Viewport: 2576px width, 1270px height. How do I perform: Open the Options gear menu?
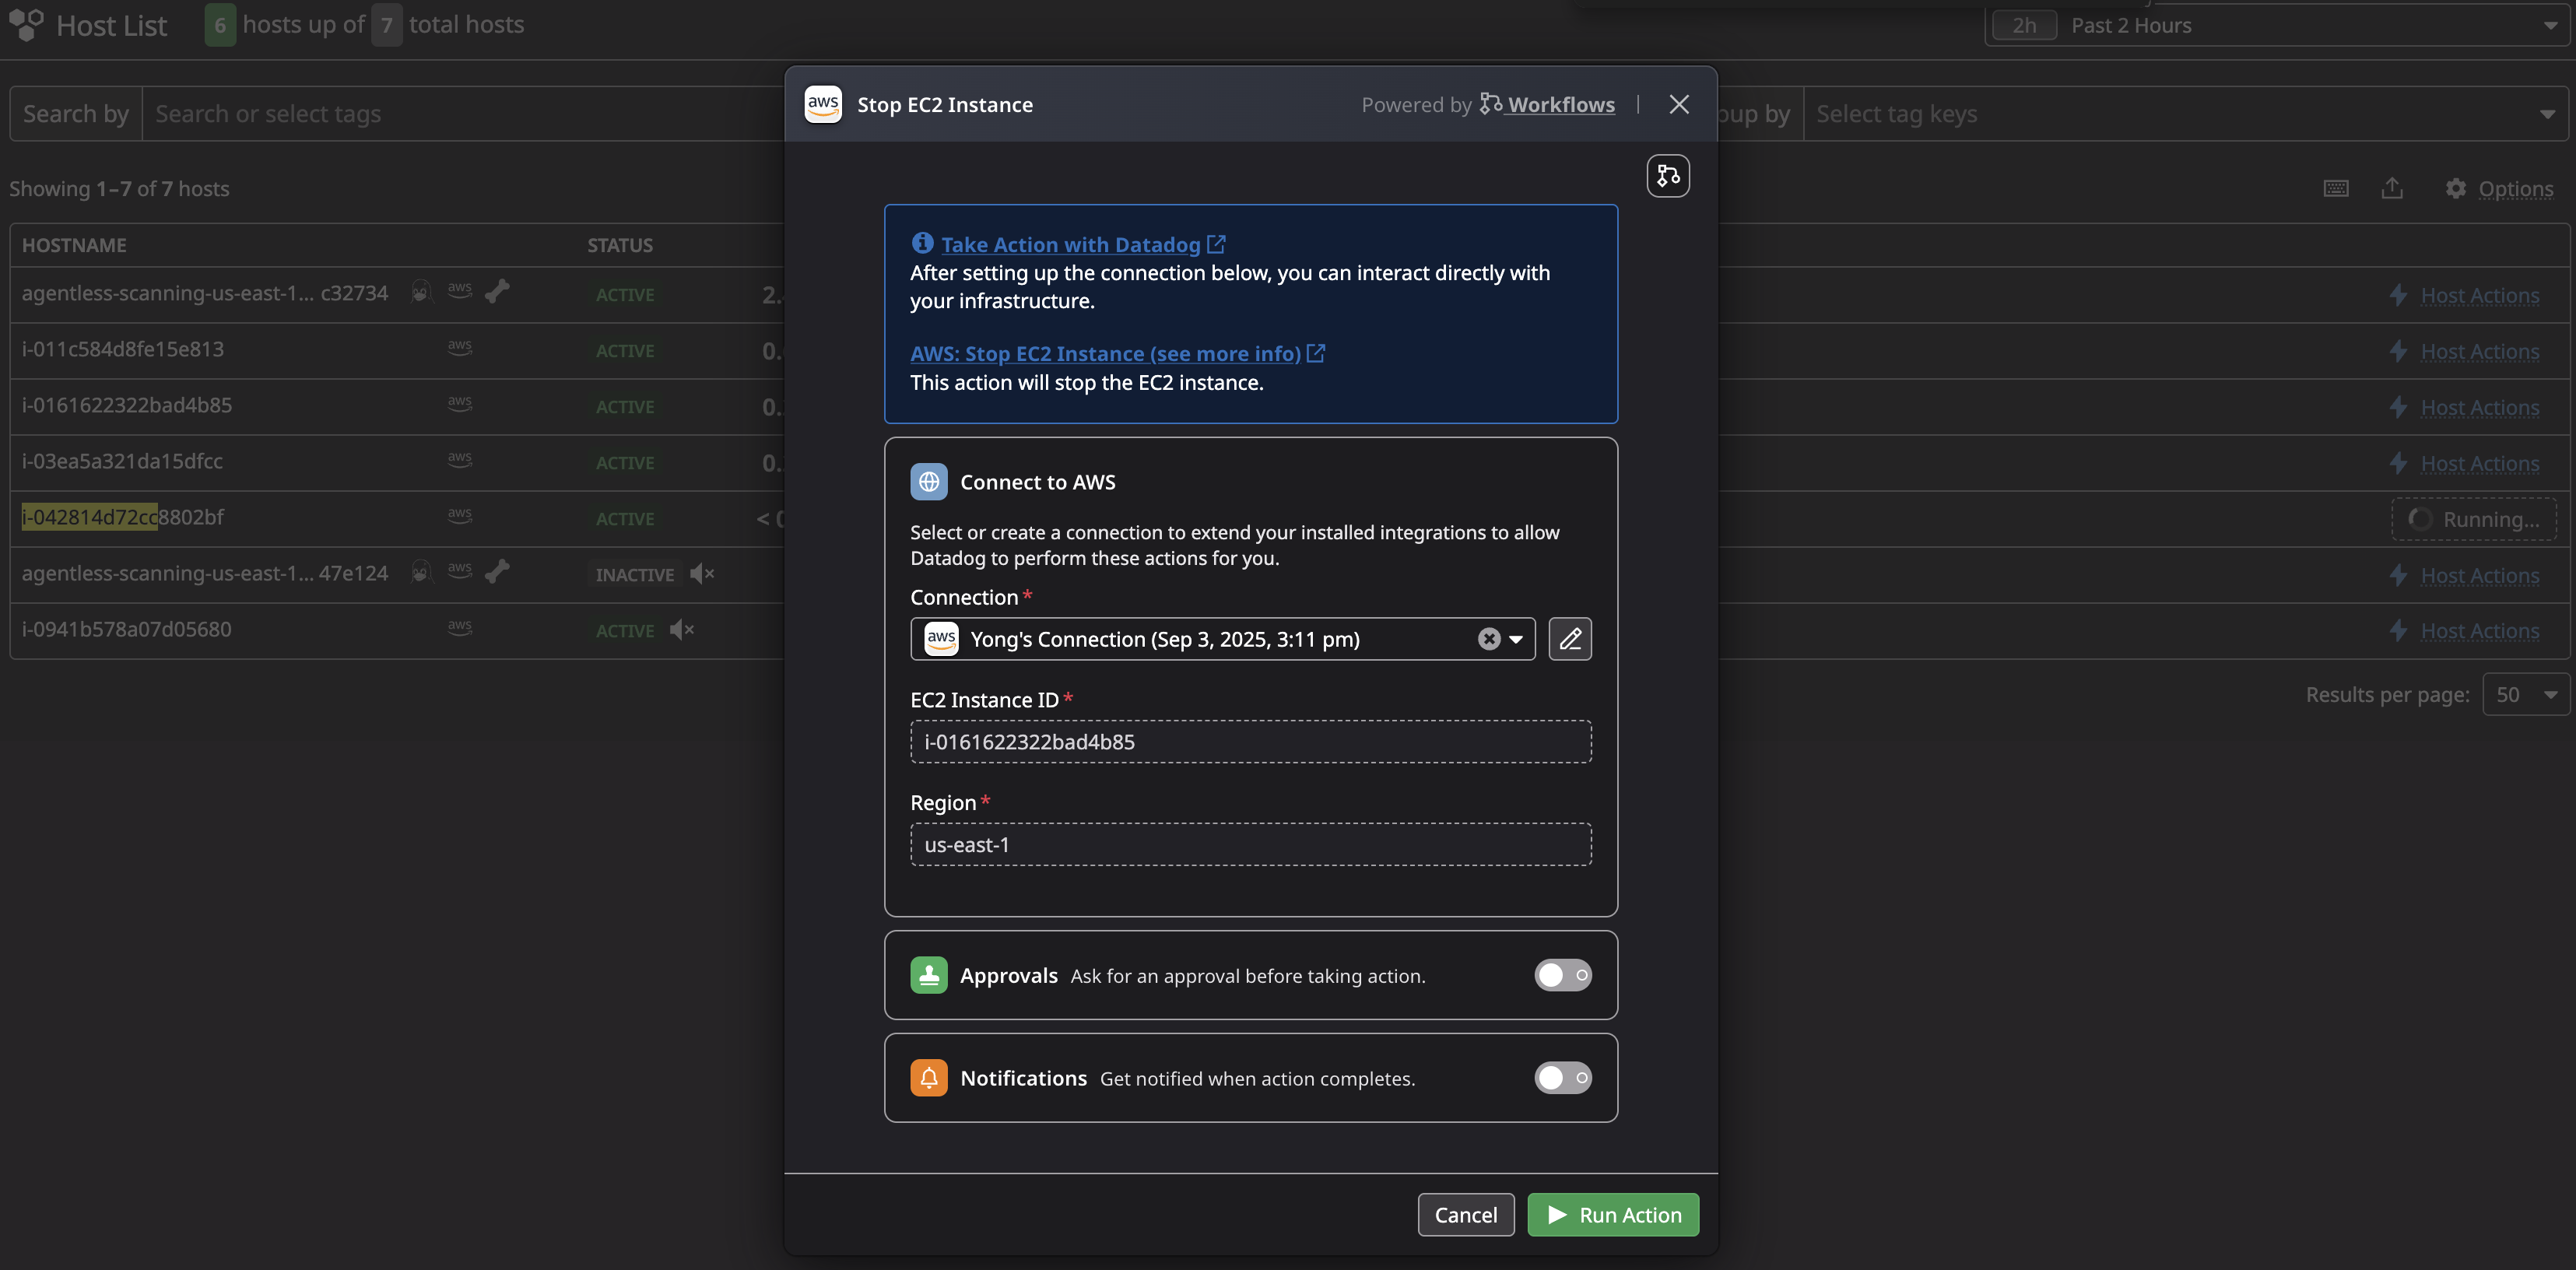[x=2498, y=189]
